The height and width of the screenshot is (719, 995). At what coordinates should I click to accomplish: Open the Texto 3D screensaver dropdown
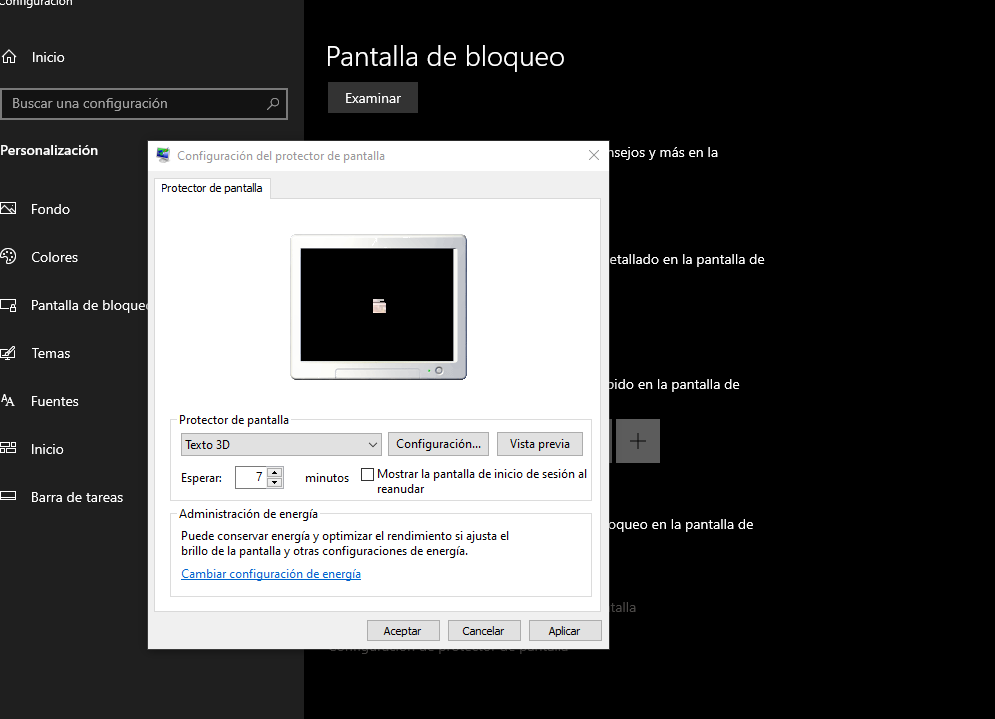point(280,444)
